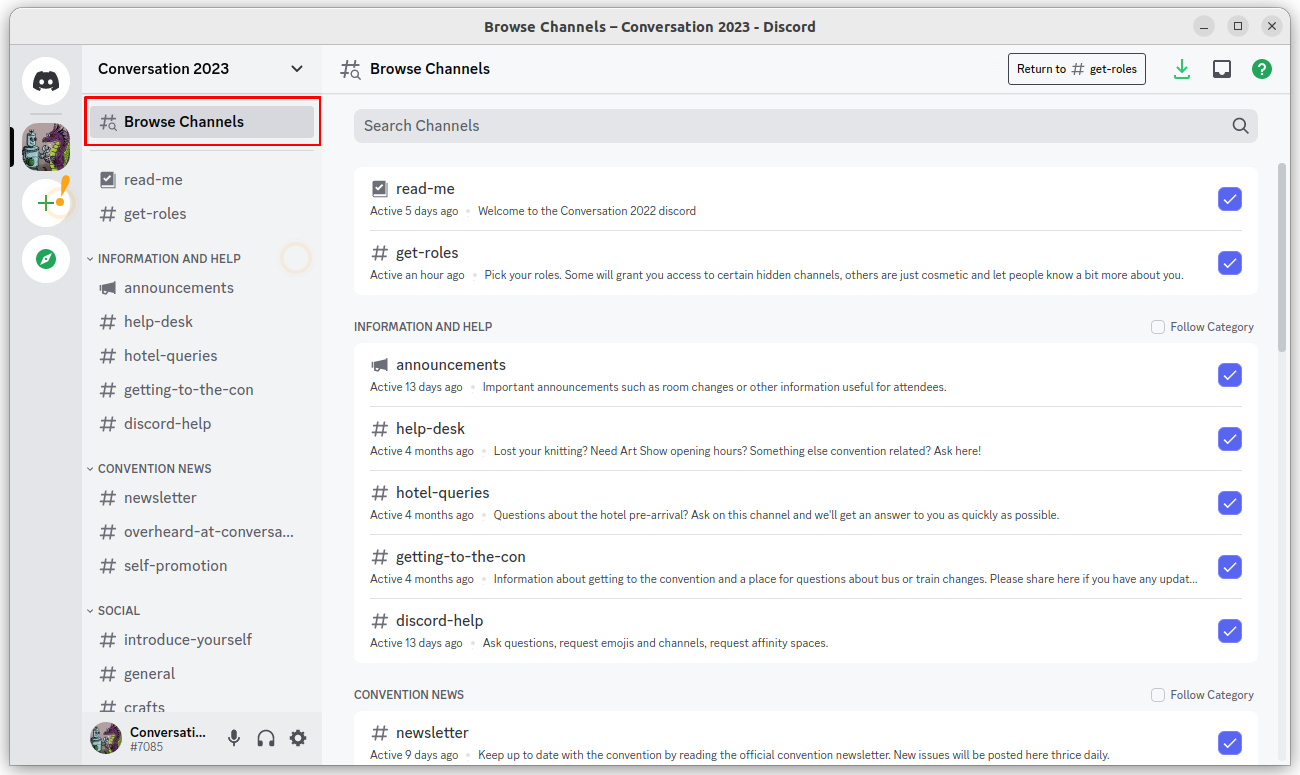Screen dimensions: 1300x775
Task: Open Conversation 2023 server dropdown menu
Action: pyautogui.click(x=297, y=69)
